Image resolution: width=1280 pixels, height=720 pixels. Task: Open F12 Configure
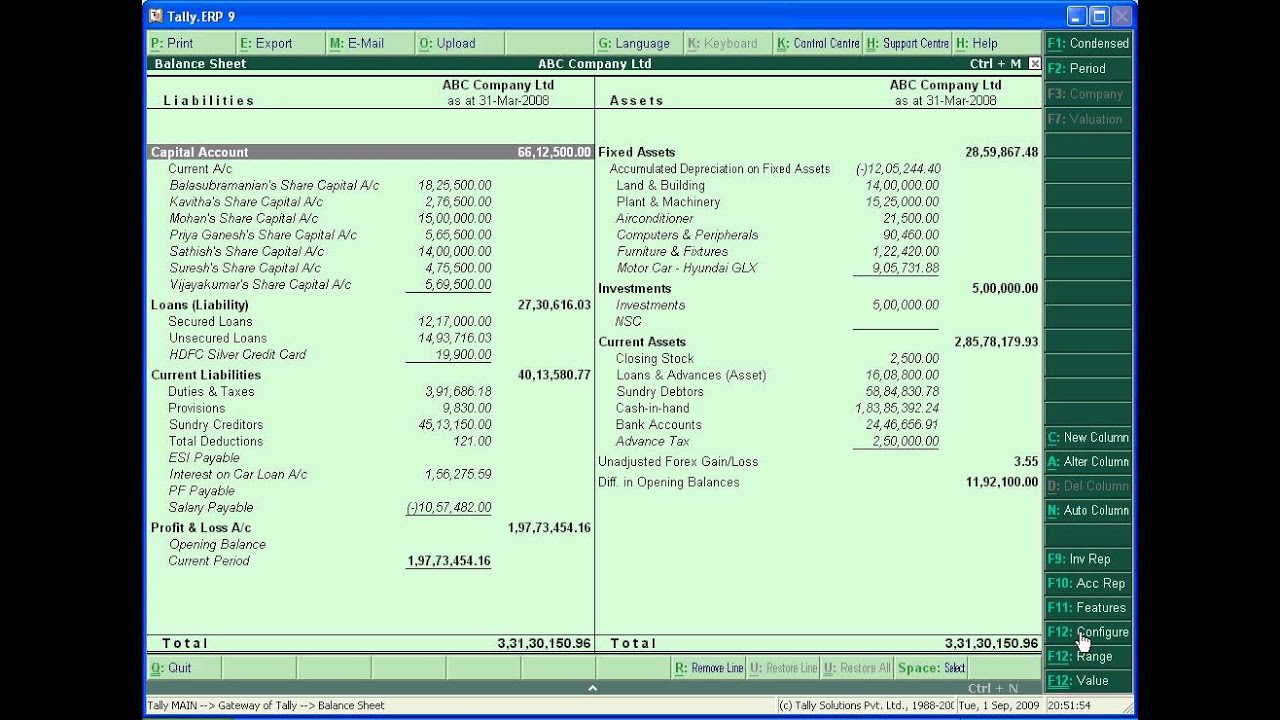click(x=1088, y=632)
